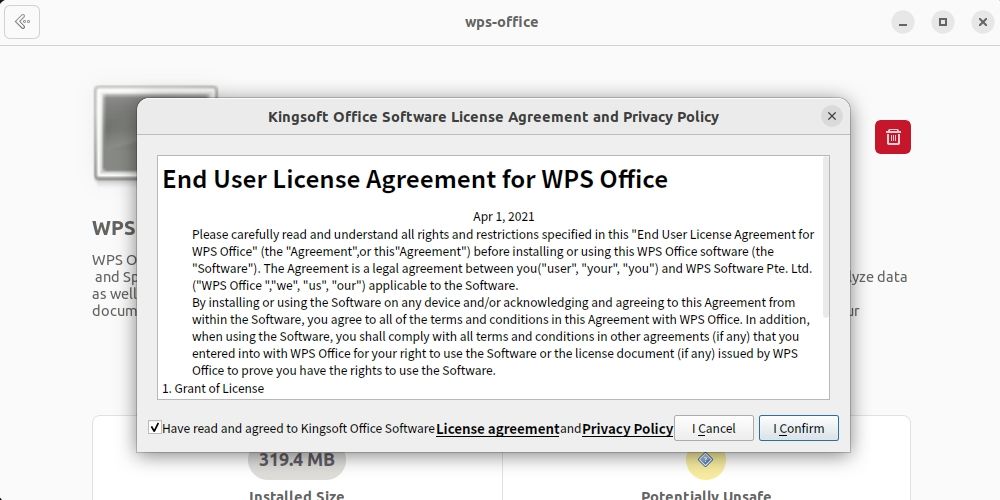Close the License Agreement dialog
Image resolution: width=1000 pixels, height=500 pixels.
(x=831, y=116)
